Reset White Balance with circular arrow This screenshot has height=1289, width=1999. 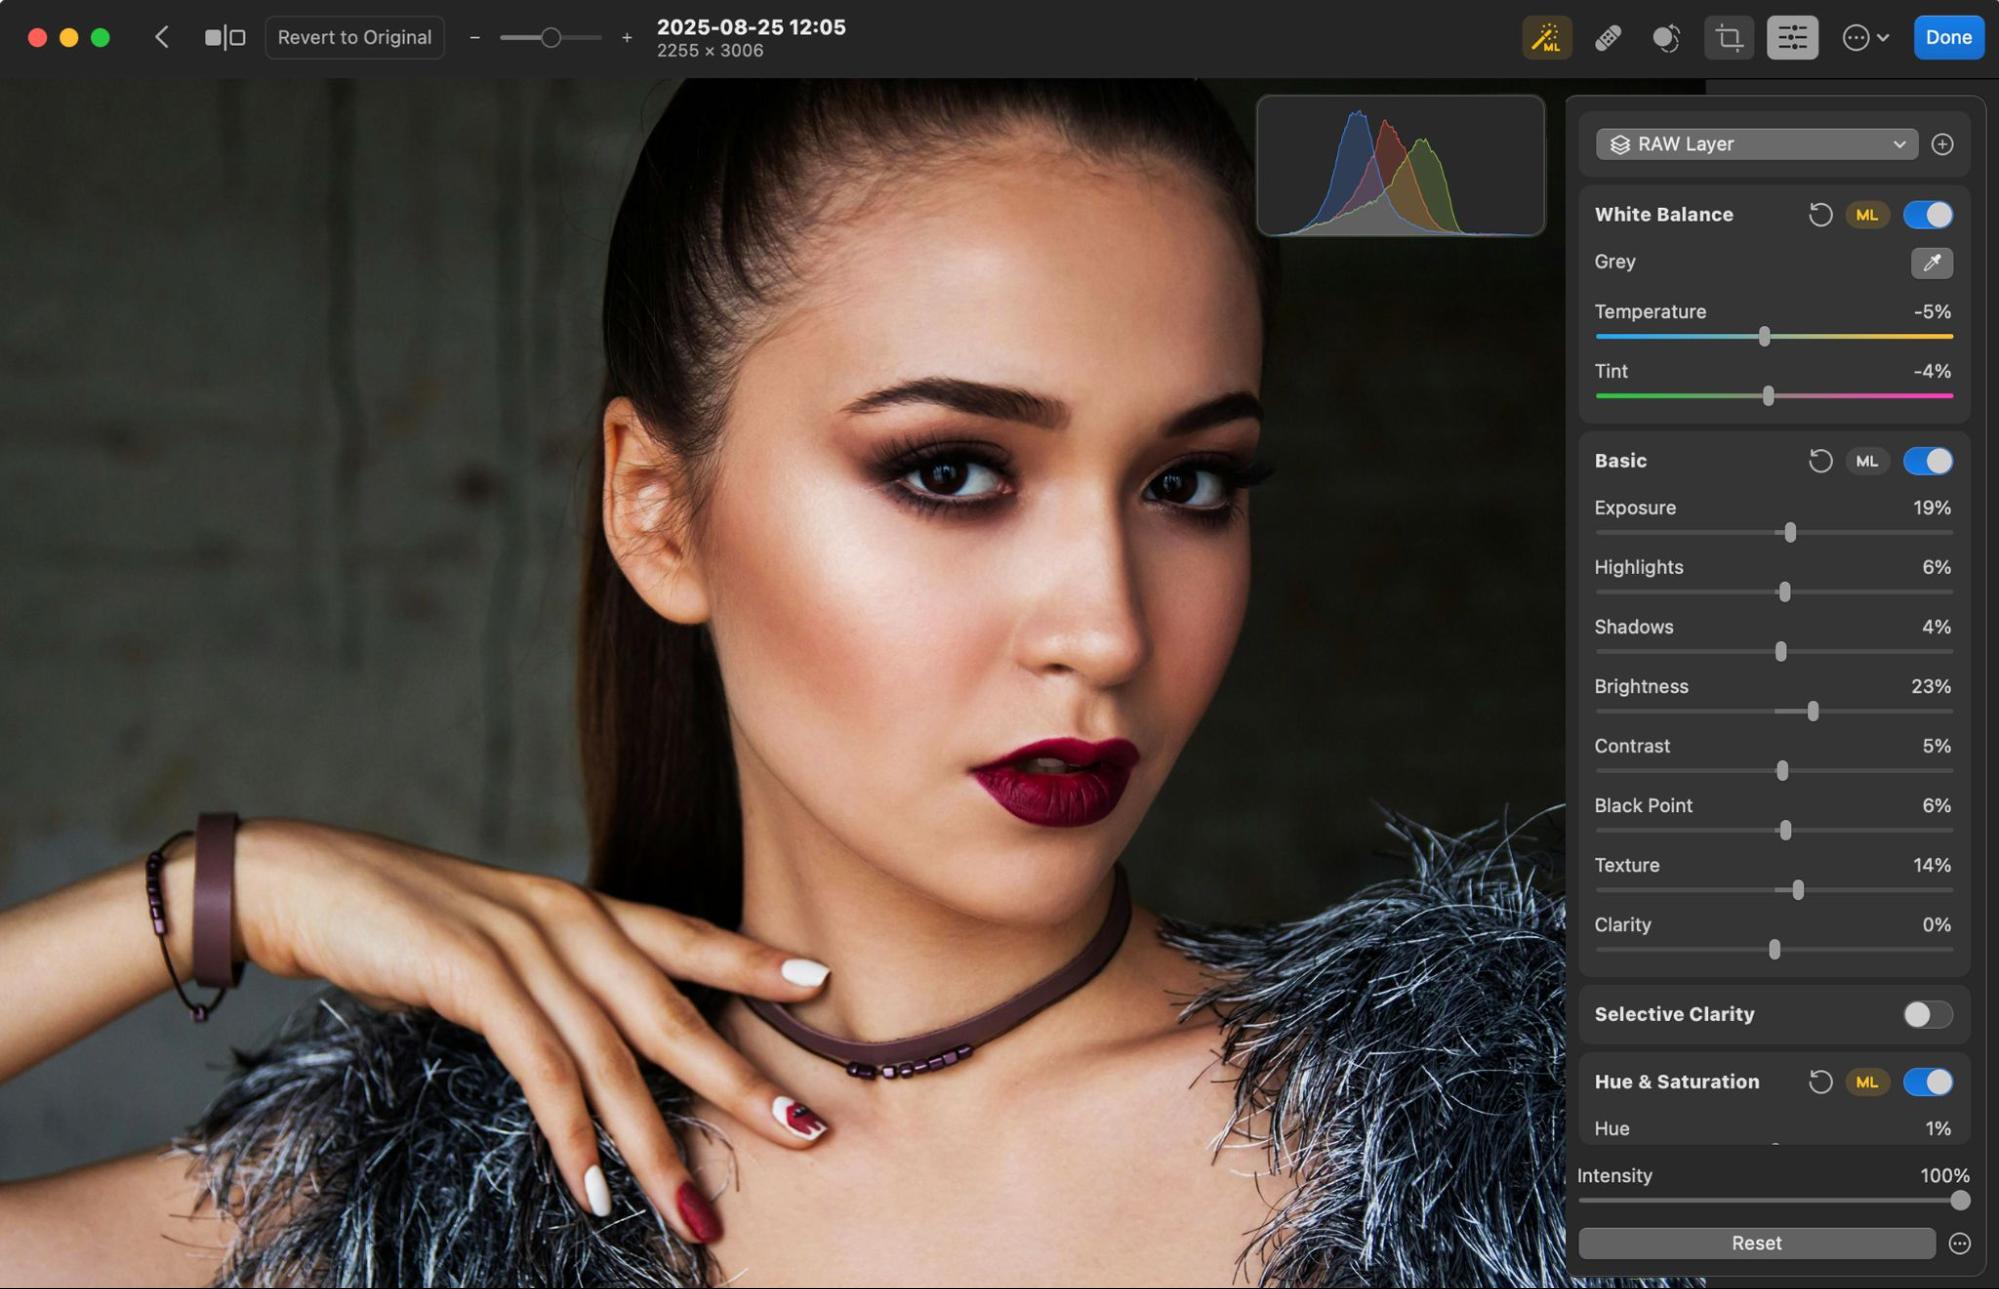[1819, 215]
